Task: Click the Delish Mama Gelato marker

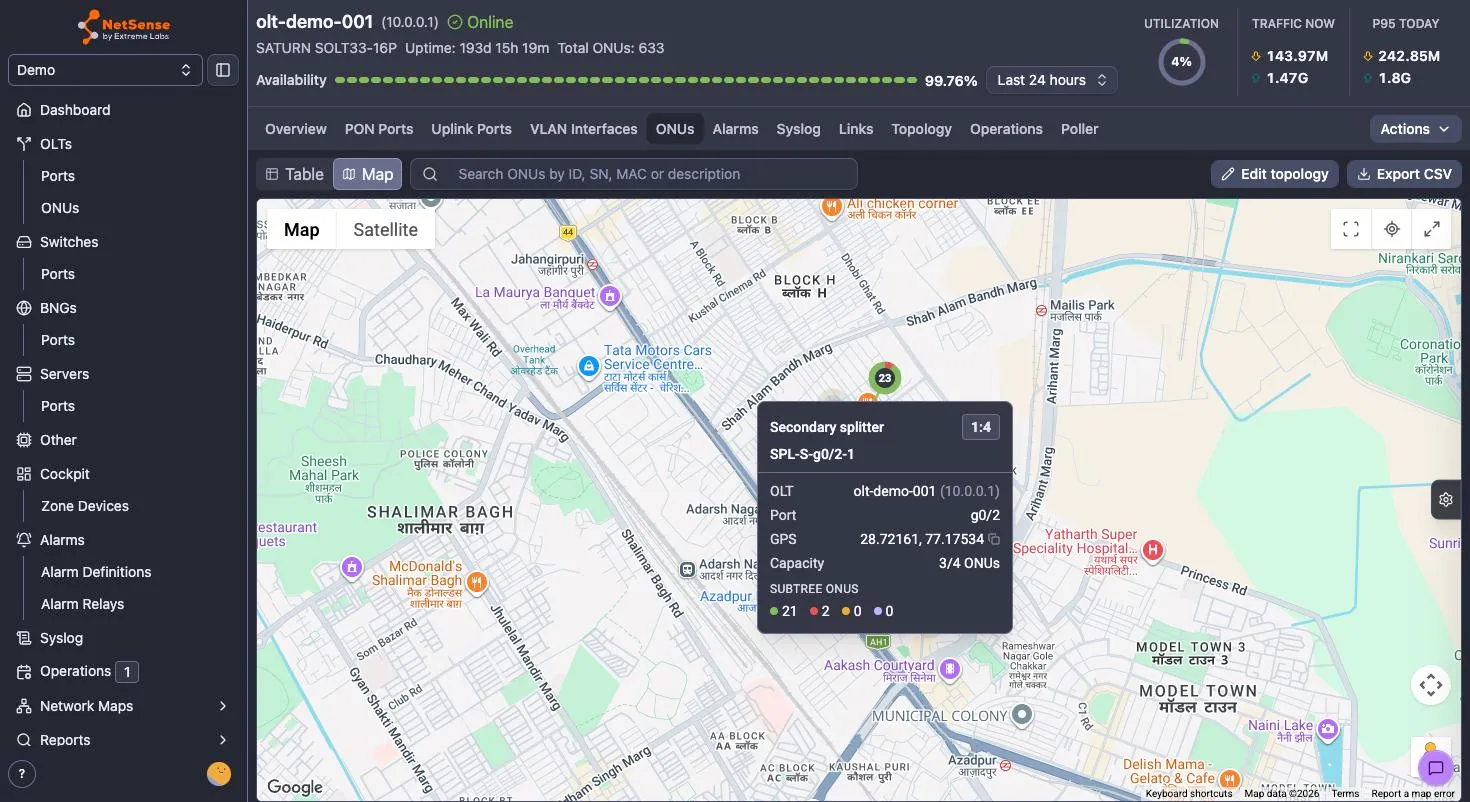Action: [x=1230, y=778]
